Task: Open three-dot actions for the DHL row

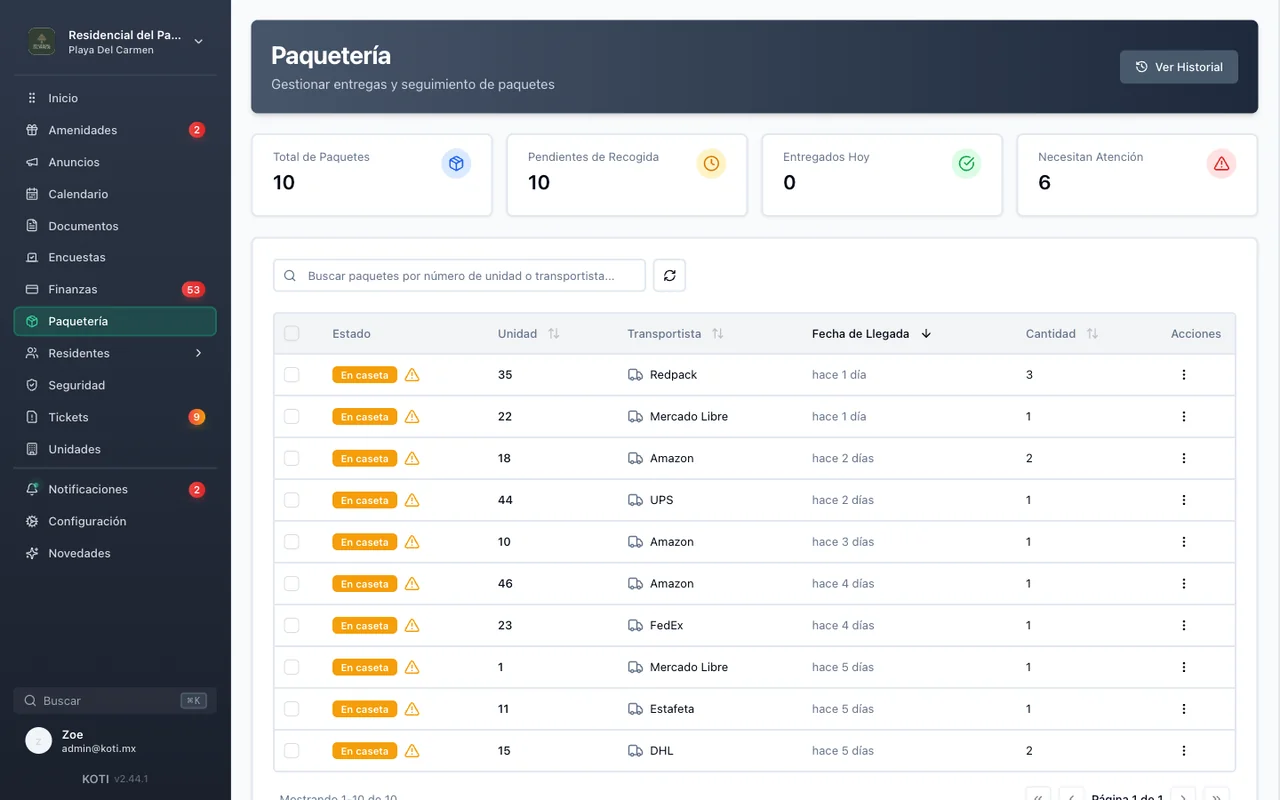Action: [1184, 751]
